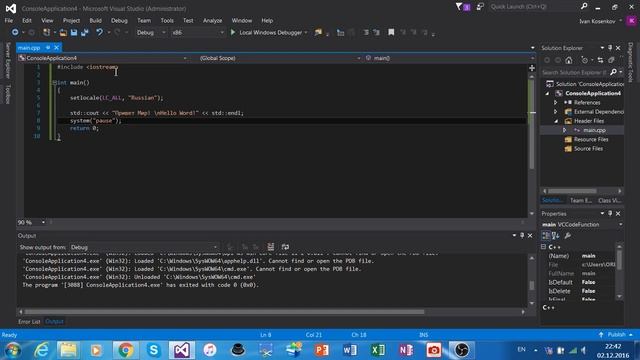Screen dimensions: 640x360
Task: Open the Toolbox side tab
Action: (8, 94)
